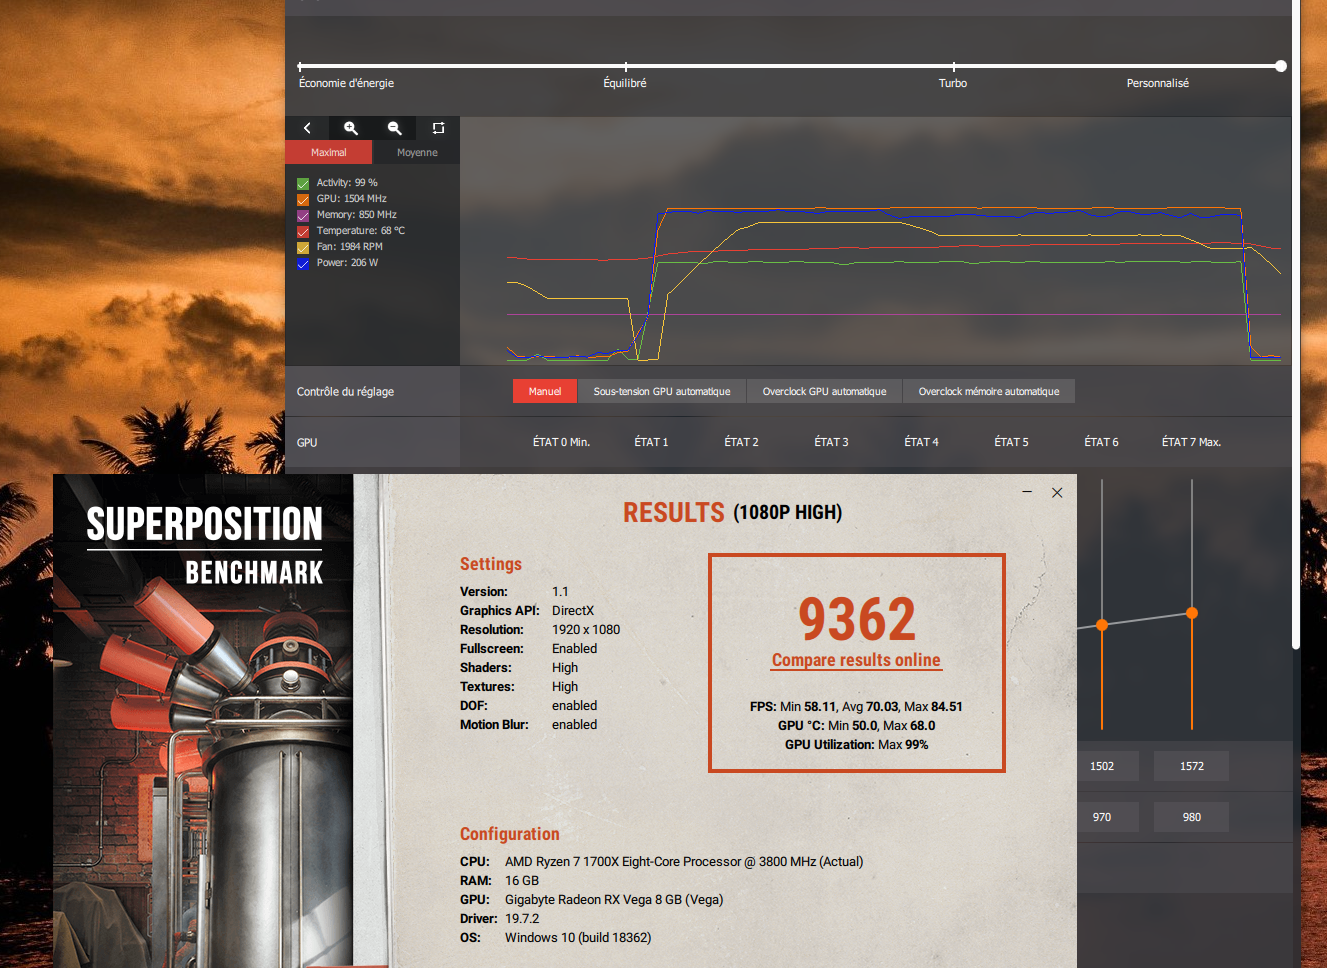
Task: Click the Contrôle du réglage label
Action: pos(345,392)
